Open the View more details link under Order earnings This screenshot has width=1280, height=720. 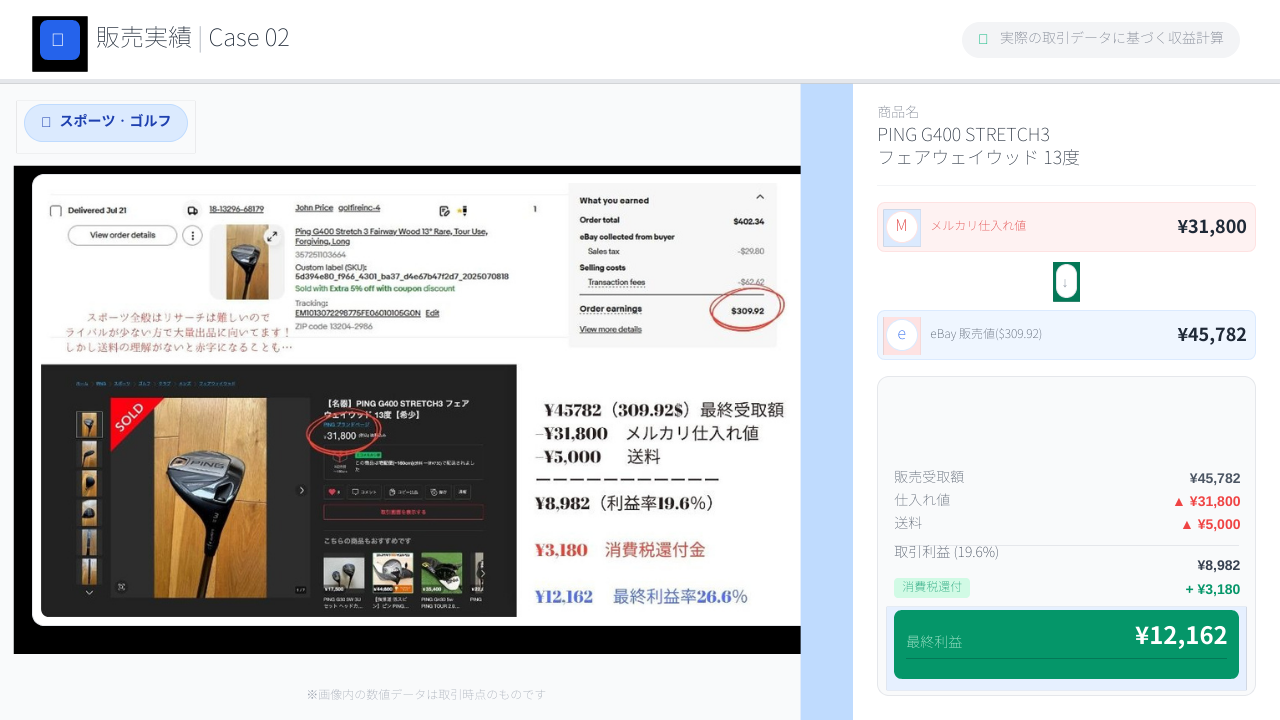pos(610,328)
